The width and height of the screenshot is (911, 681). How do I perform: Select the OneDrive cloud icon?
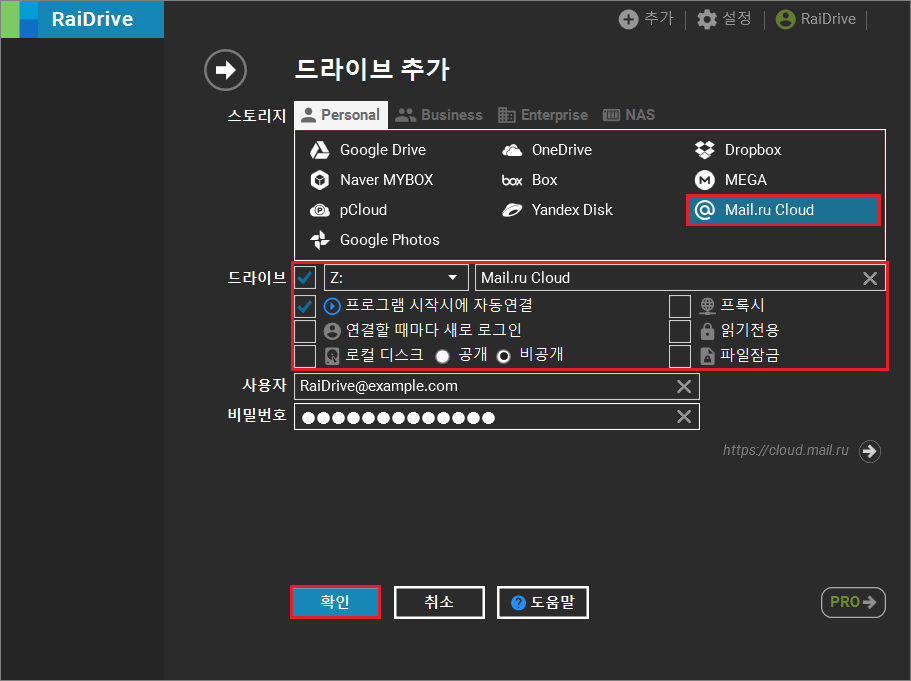[512, 150]
